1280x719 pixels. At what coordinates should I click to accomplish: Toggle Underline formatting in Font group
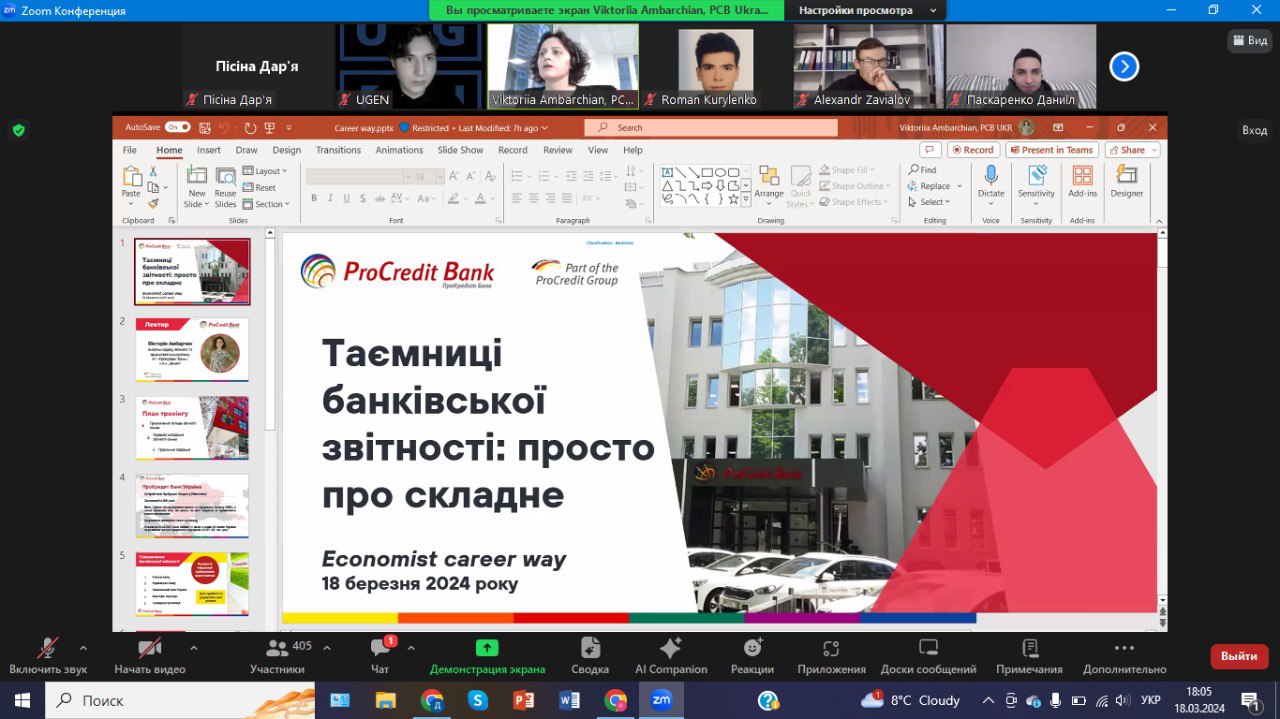tap(347, 198)
